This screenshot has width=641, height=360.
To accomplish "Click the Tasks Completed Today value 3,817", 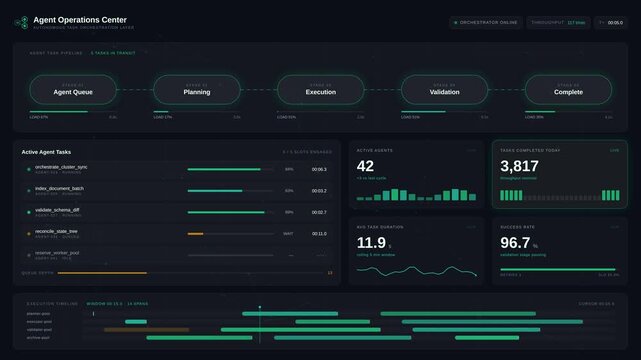I will [519, 166].
